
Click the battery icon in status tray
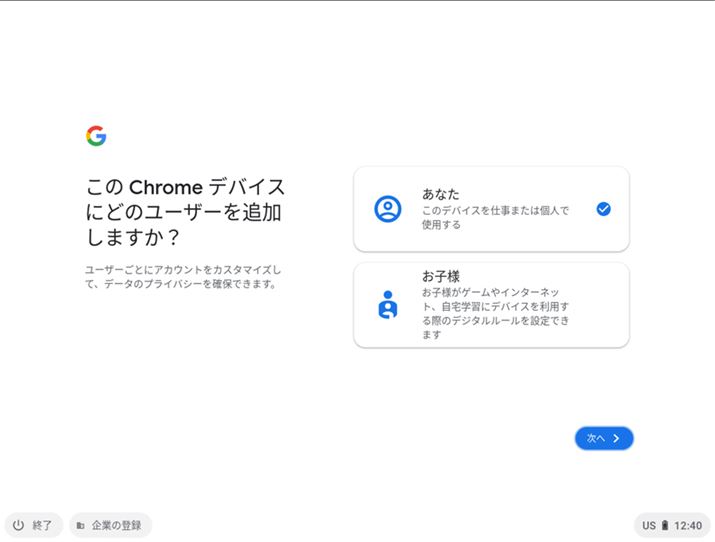click(x=665, y=525)
